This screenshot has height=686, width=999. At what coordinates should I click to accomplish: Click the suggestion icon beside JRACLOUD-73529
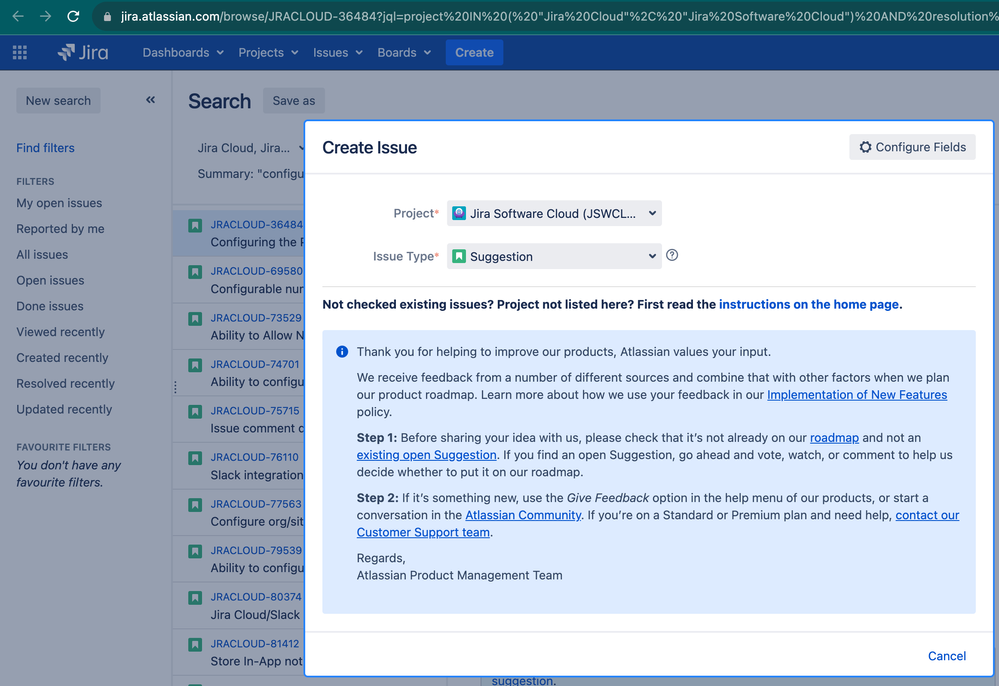(195, 318)
